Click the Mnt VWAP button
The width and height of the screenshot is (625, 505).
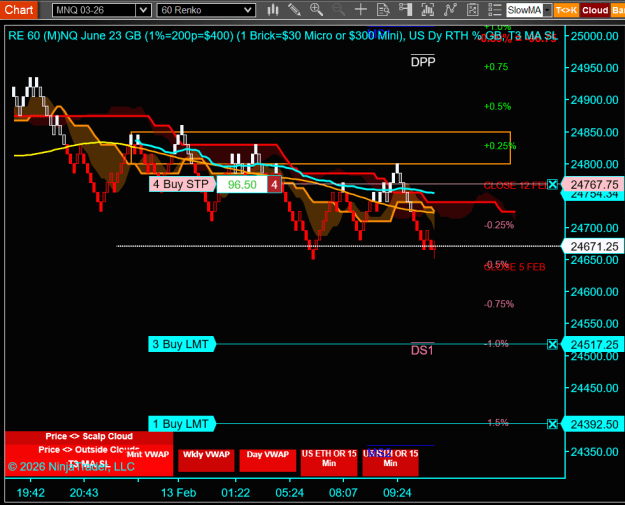tap(148, 454)
